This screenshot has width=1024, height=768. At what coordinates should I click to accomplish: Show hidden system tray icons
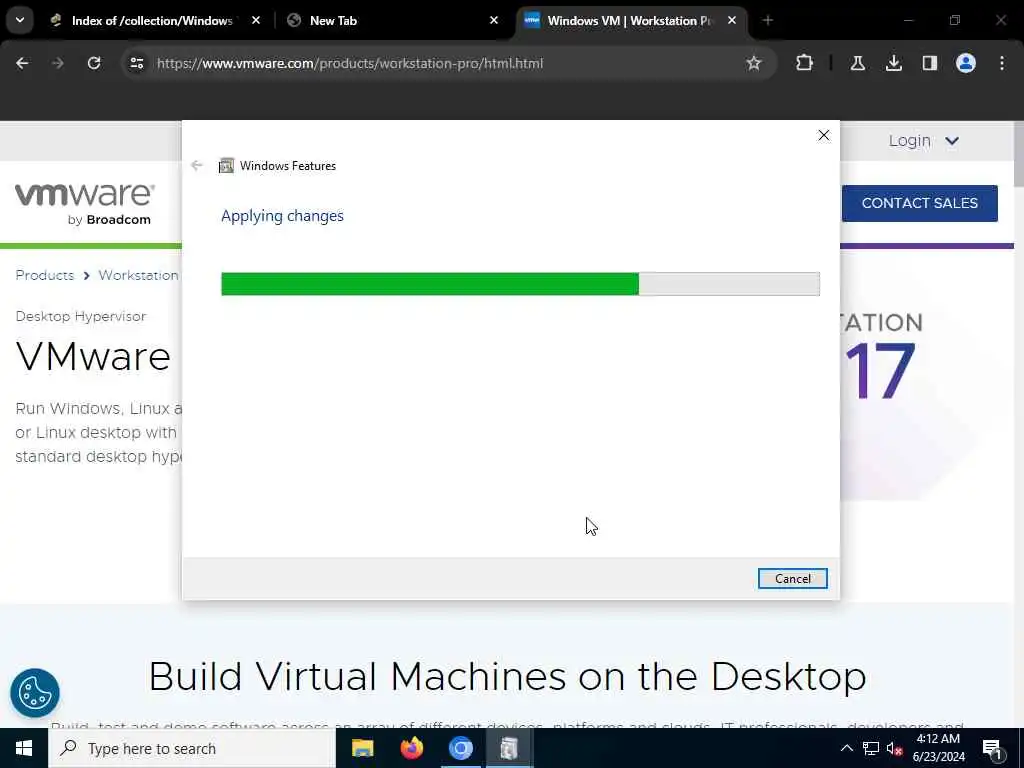846,748
